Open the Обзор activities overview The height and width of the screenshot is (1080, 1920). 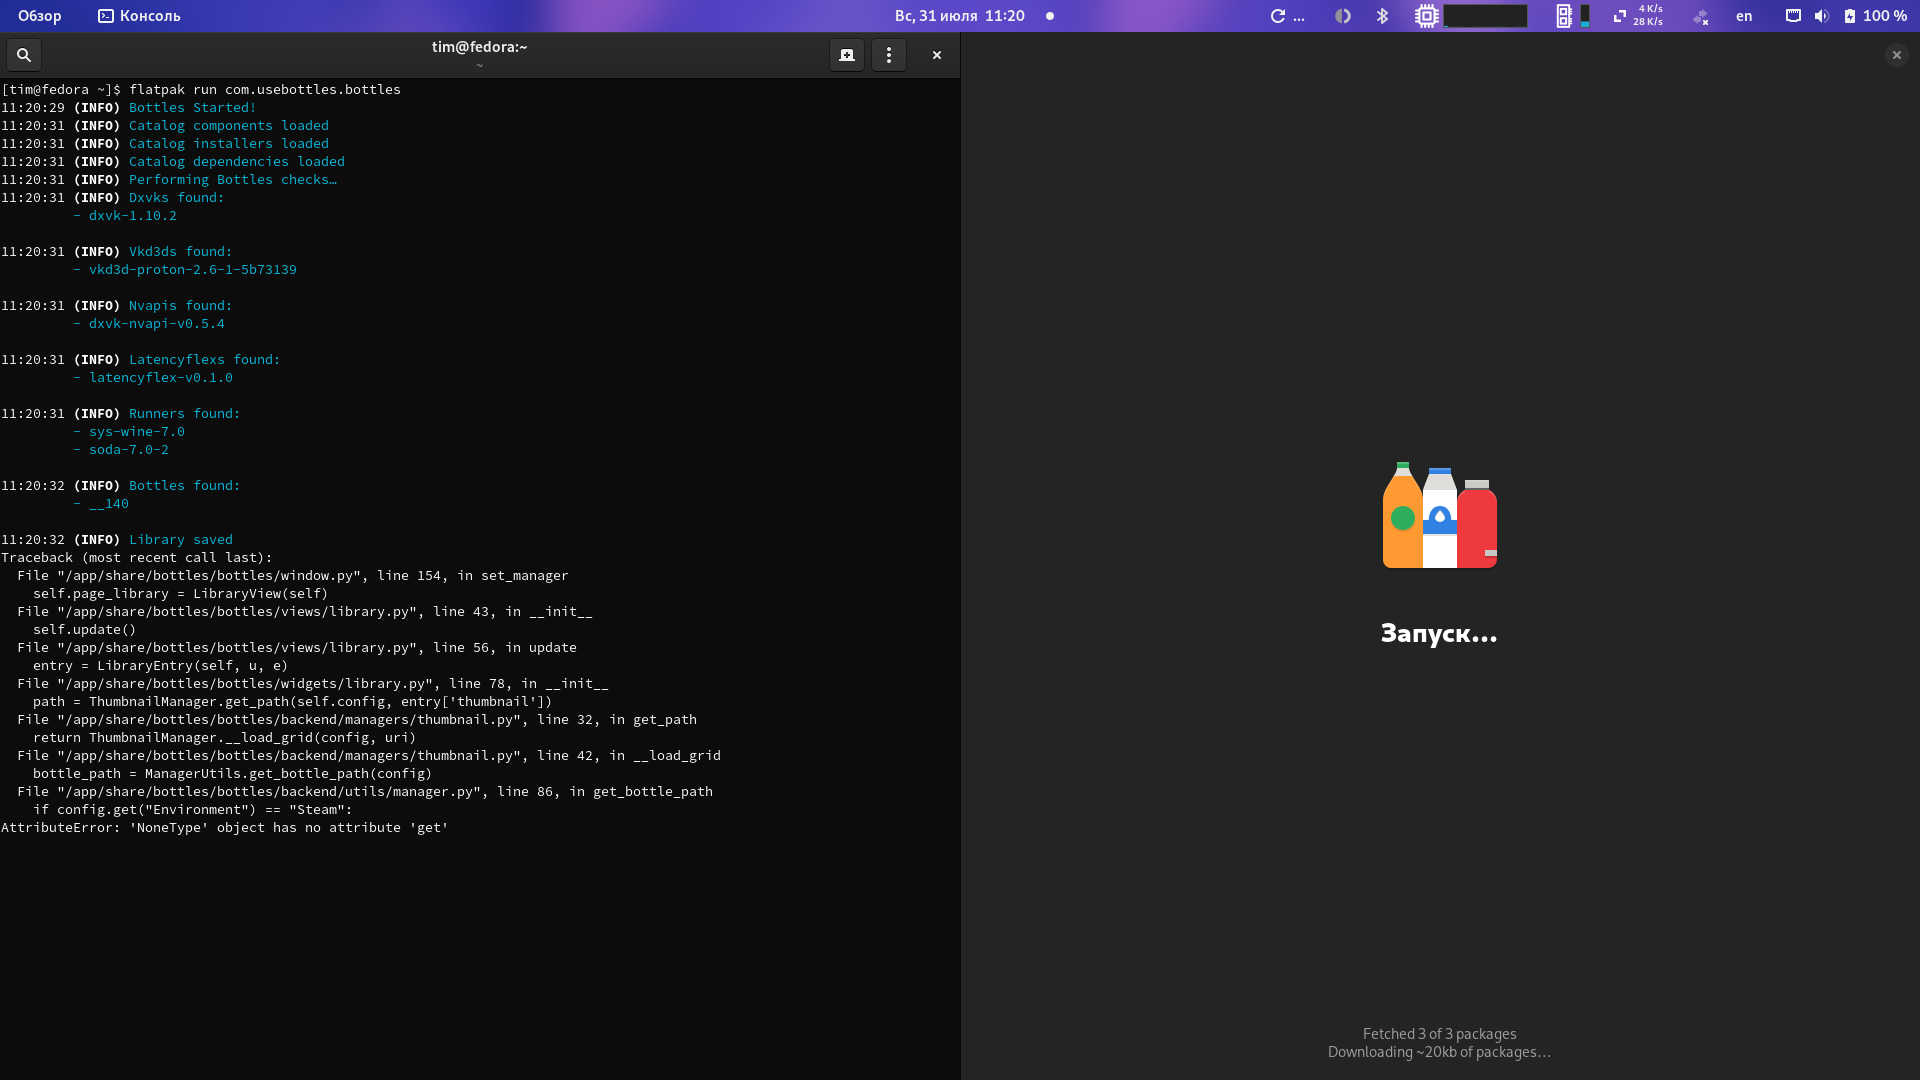coord(38,16)
